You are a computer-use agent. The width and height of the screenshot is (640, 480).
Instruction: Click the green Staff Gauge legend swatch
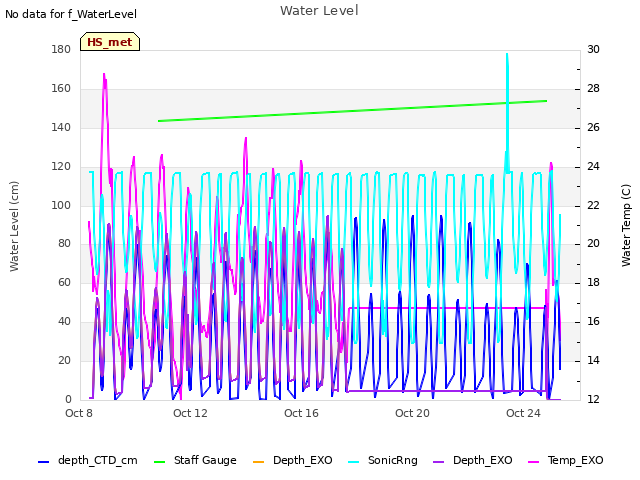[159, 462]
